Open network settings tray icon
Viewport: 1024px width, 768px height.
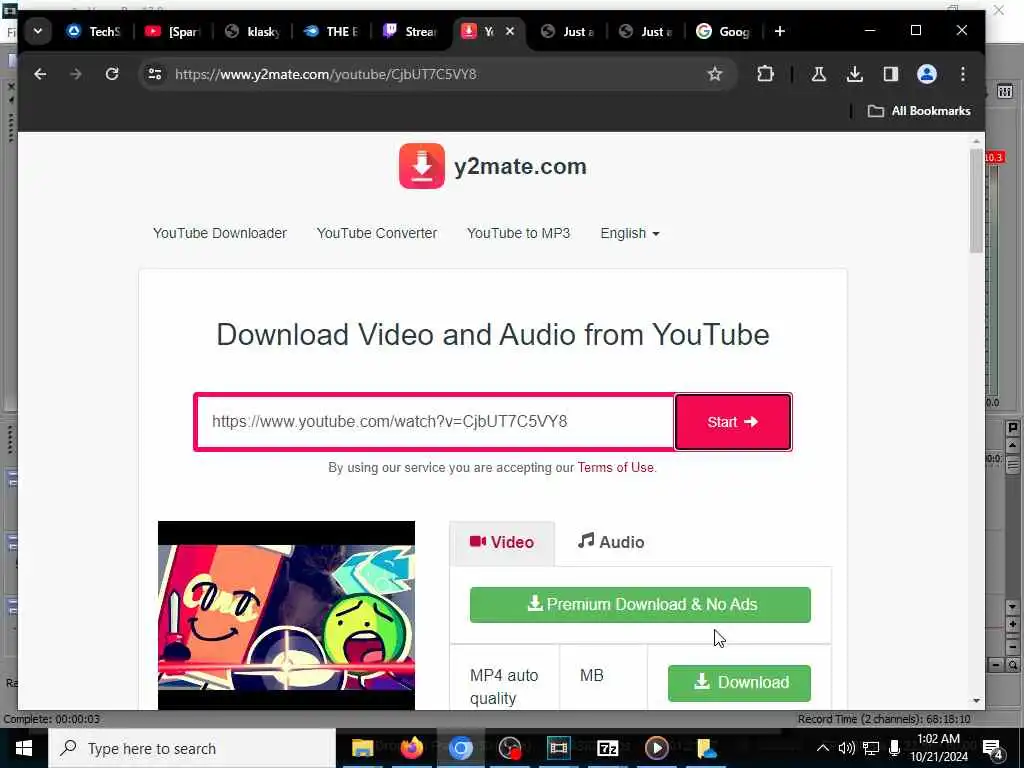tap(871, 748)
